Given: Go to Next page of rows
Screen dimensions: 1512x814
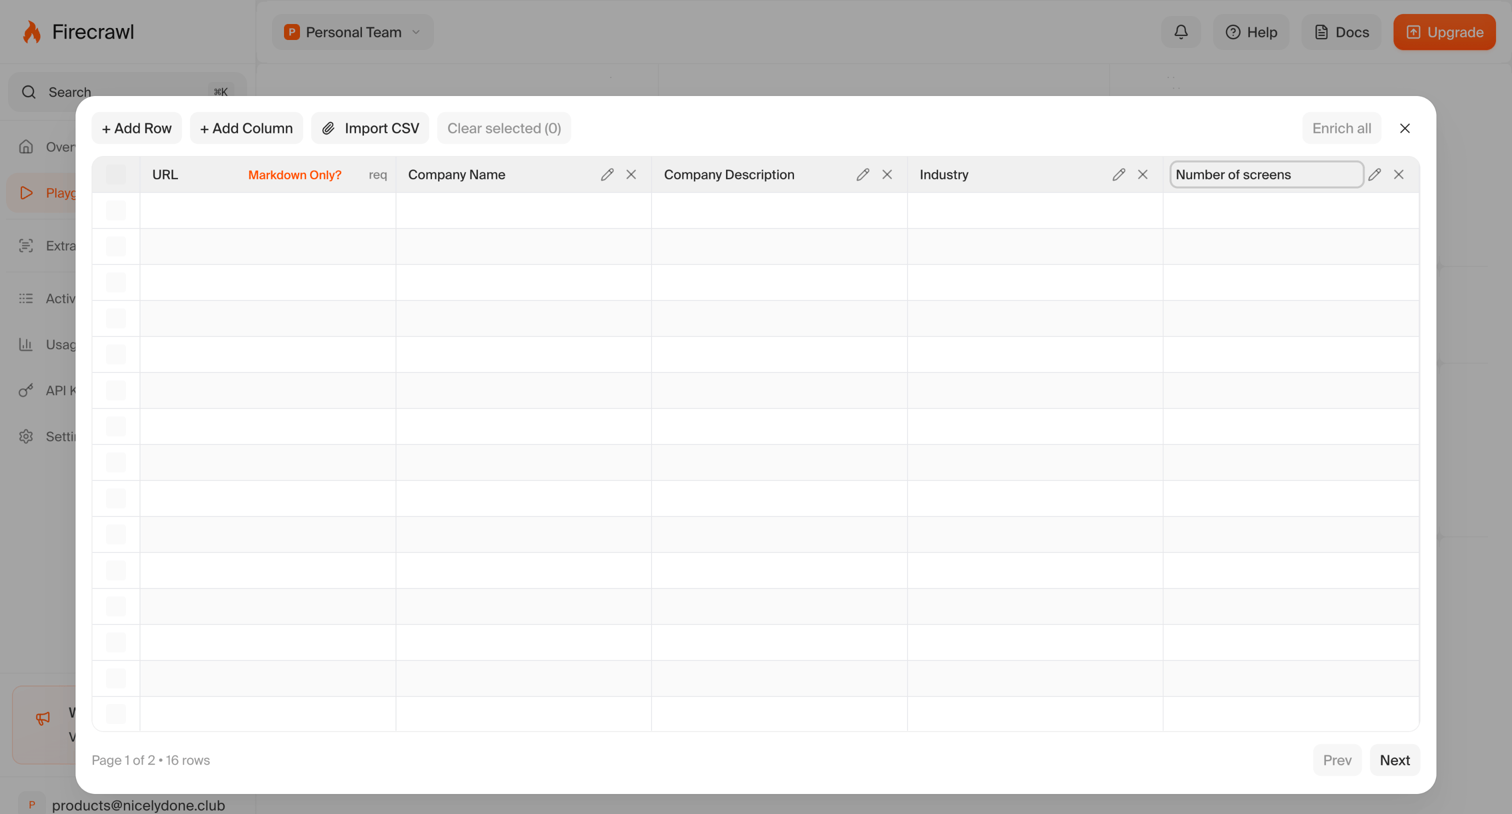Looking at the screenshot, I should click(x=1394, y=760).
